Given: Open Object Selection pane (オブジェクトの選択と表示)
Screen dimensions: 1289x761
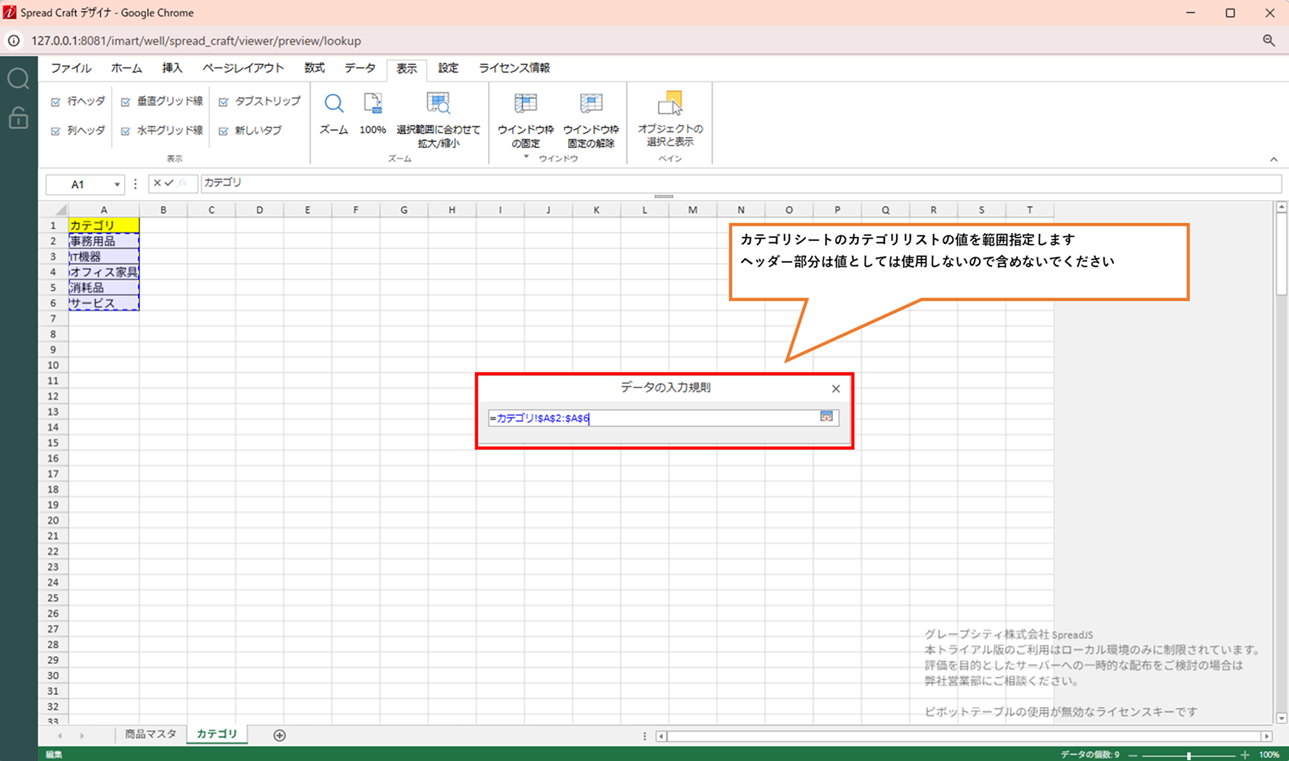Looking at the screenshot, I should pyautogui.click(x=670, y=105).
